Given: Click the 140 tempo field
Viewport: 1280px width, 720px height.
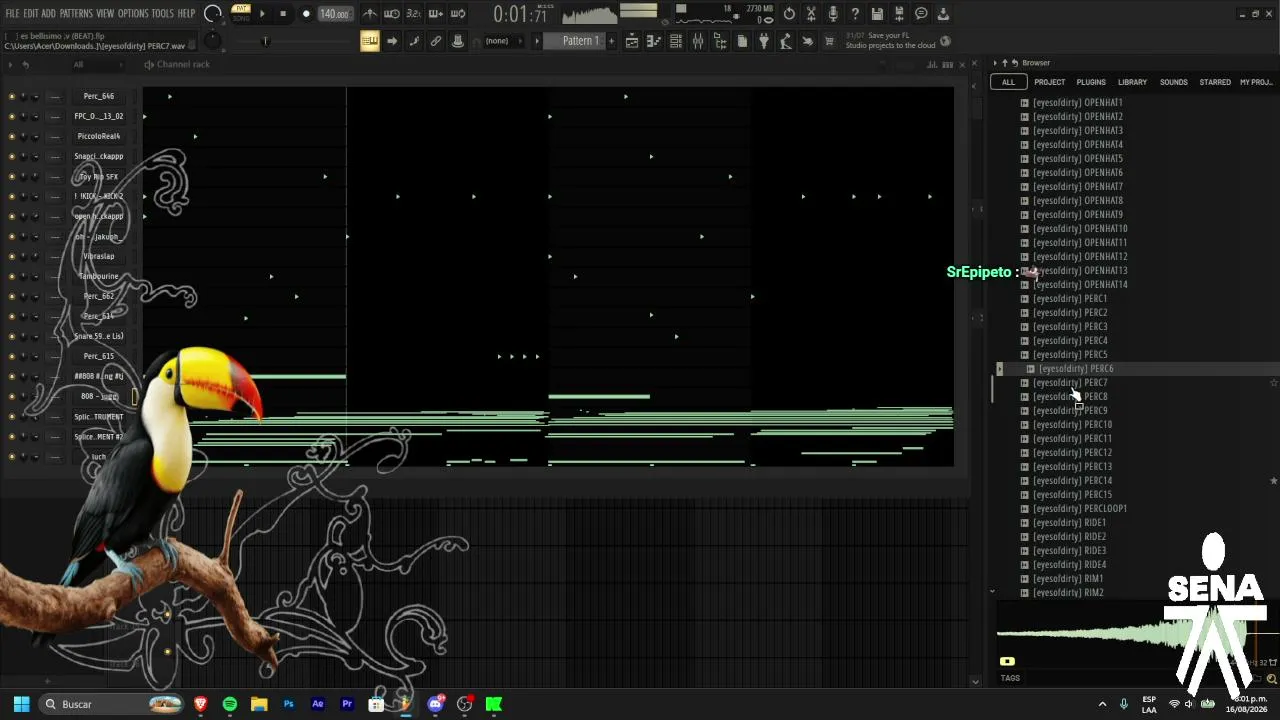Looking at the screenshot, I should coord(334,14).
